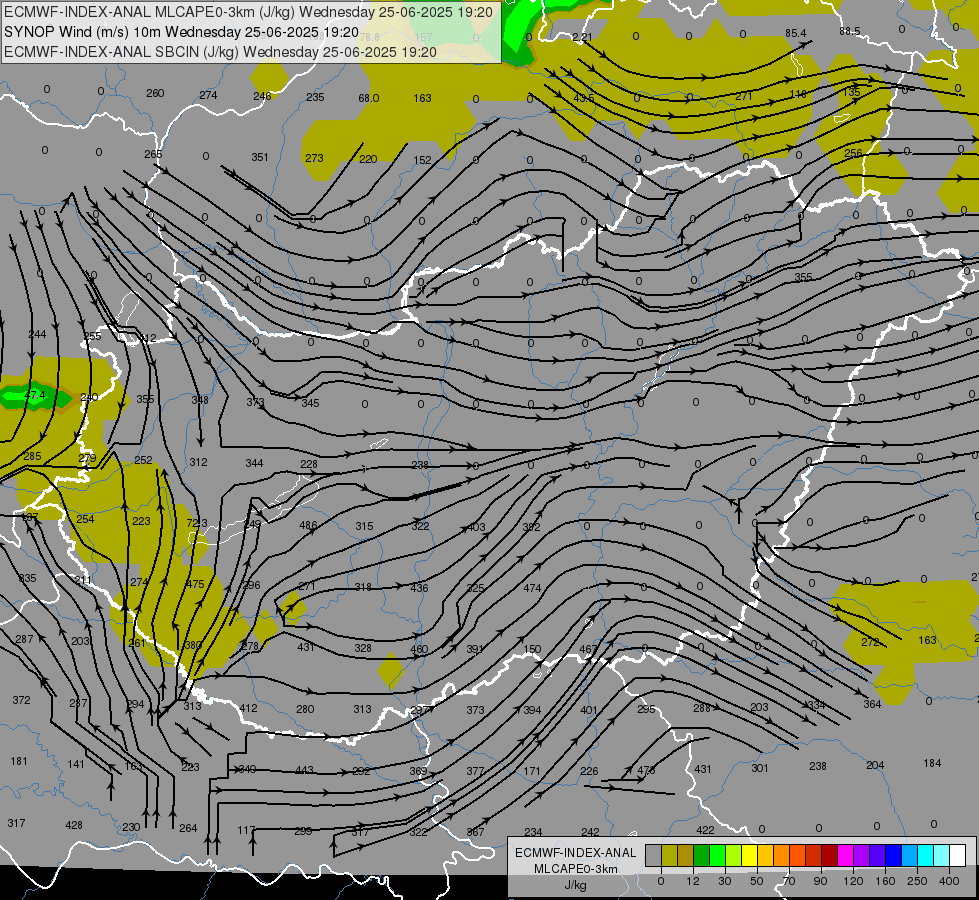
Task: Click the pure blue legend swatch
Action: (x=894, y=855)
